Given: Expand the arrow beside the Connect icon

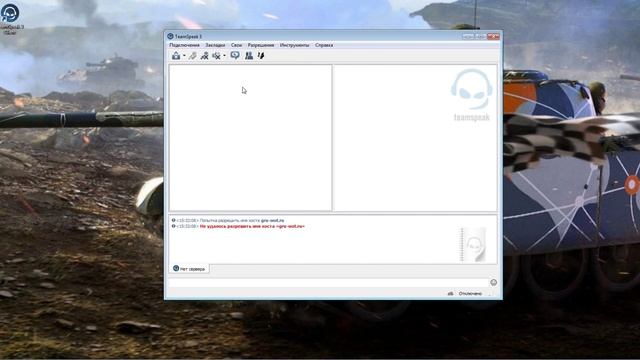Looking at the screenshot, I should [184, 56].
